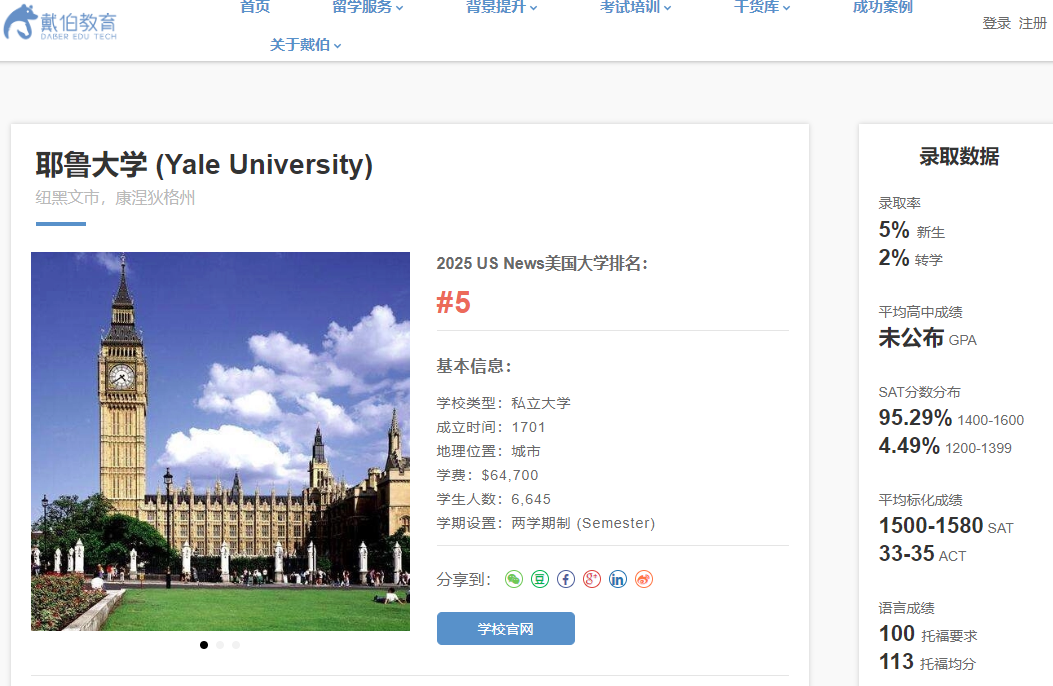The width and height of the screenshot is (1053, 686).
Task: Click the Douban share icon
Action: tap(539, 579)
